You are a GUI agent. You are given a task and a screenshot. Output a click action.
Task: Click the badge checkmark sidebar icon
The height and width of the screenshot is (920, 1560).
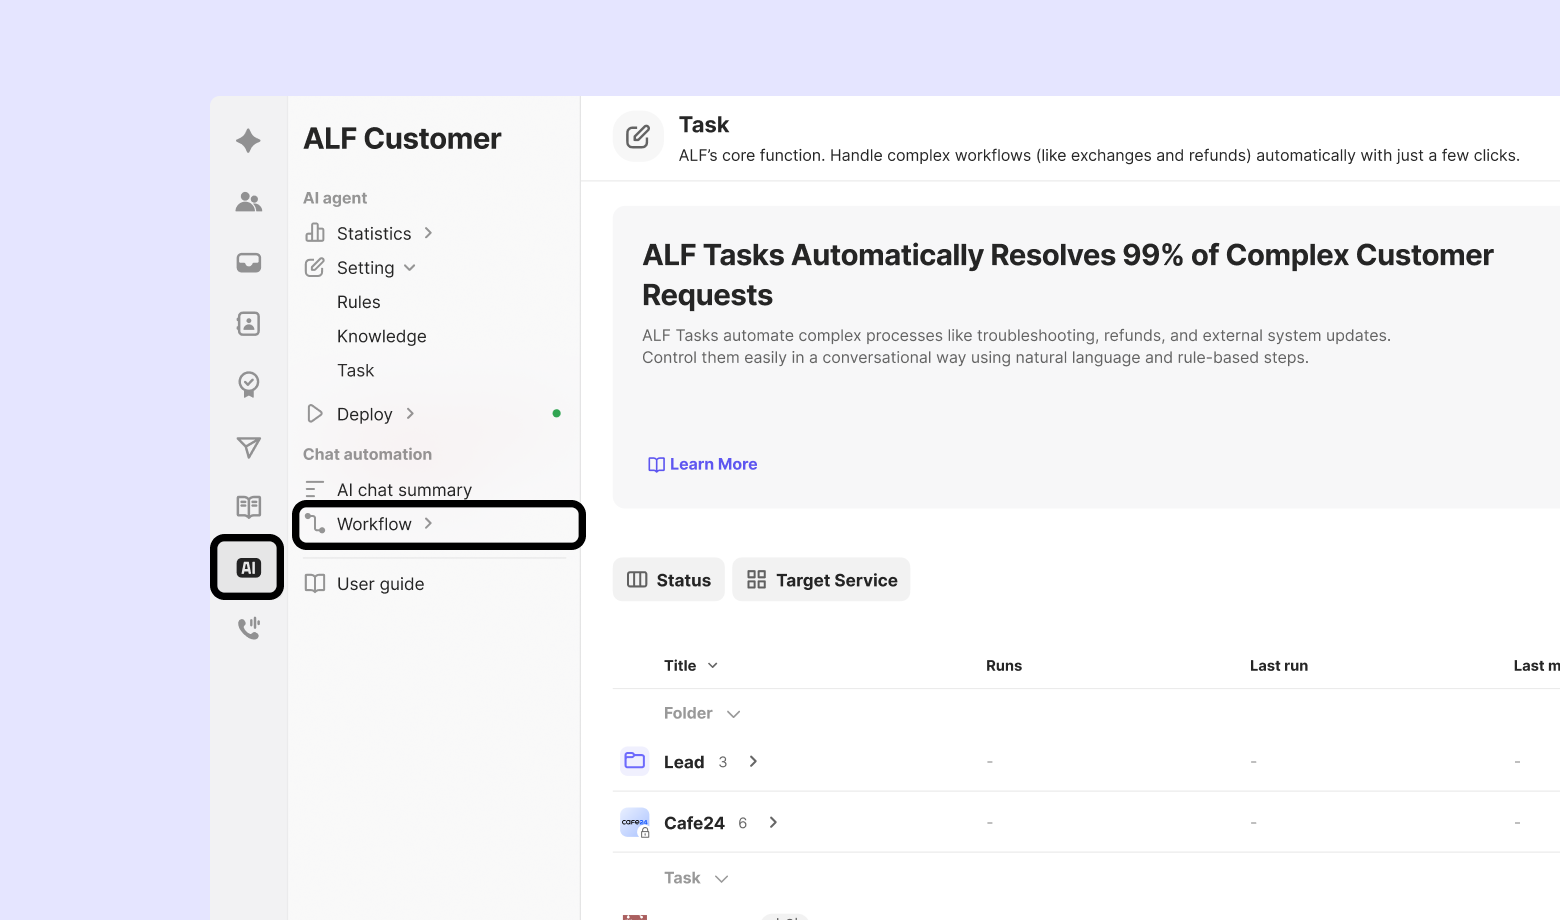pos(248,384)
